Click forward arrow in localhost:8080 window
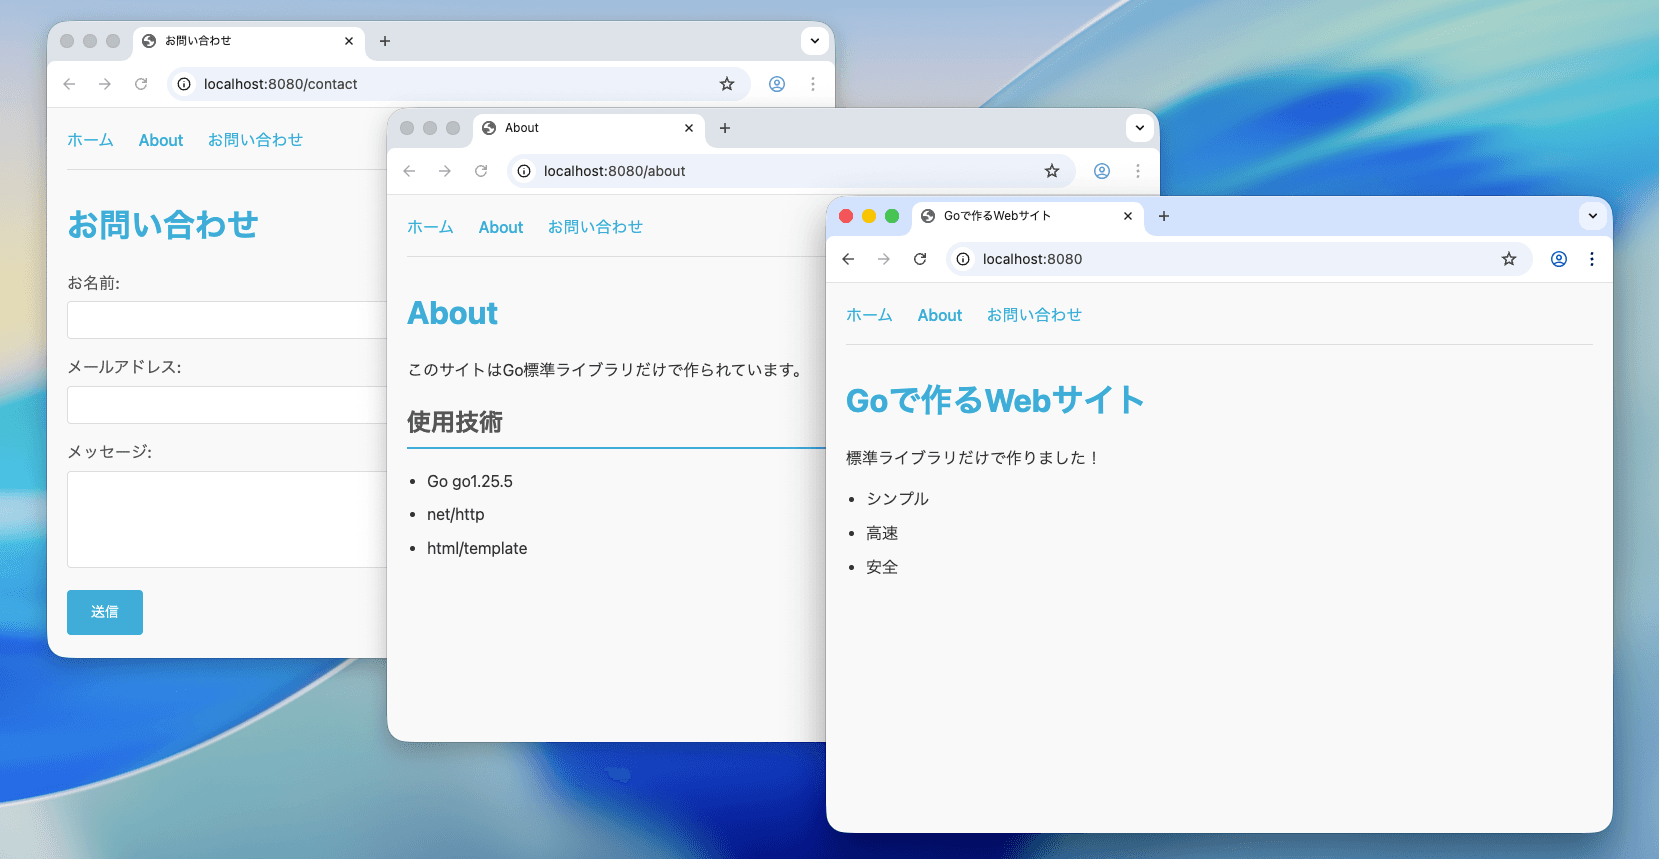 click(884, 259)
